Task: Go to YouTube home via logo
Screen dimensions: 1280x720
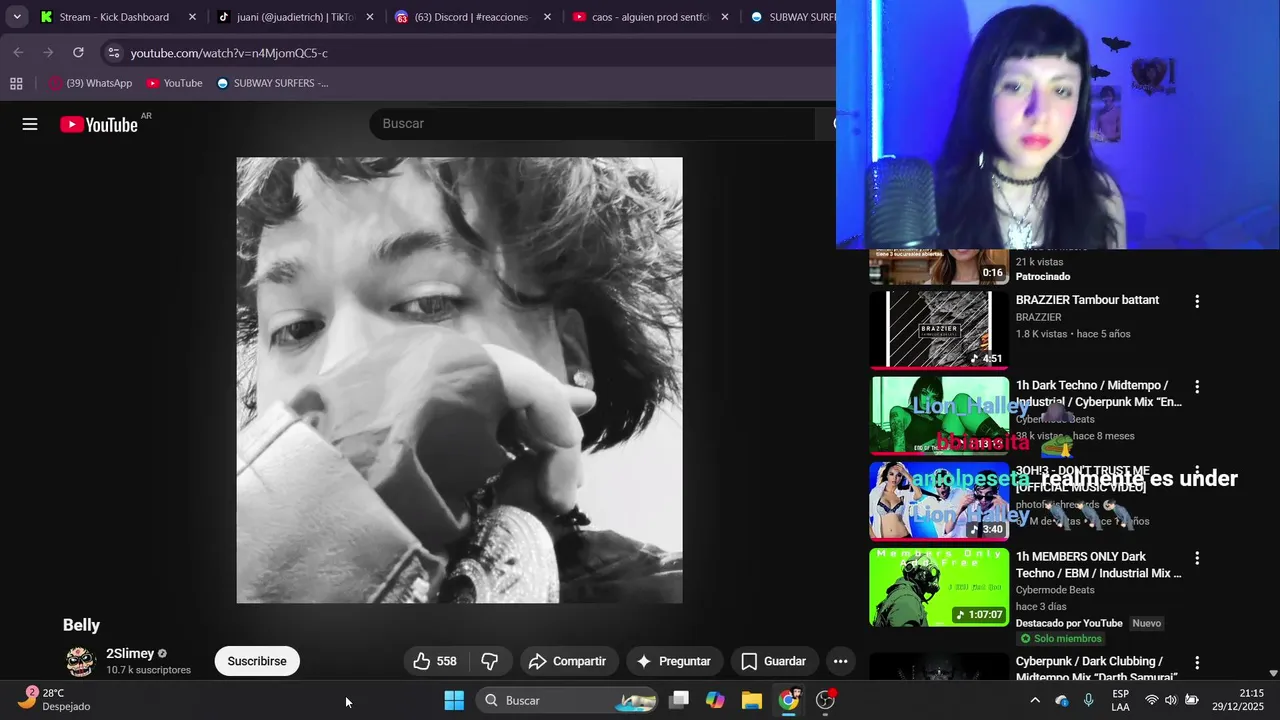Action: (x=99, y=124)
